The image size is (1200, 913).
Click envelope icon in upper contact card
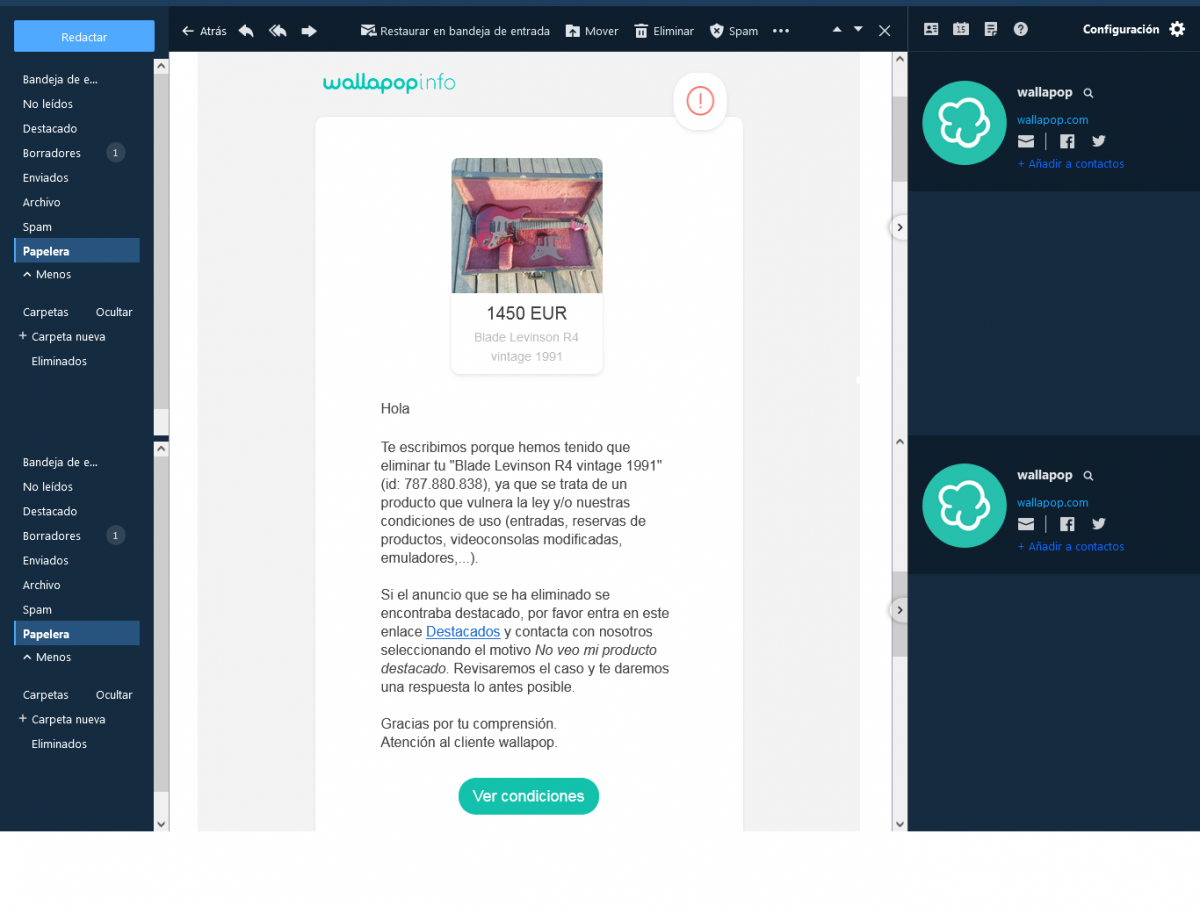pyautogui.click(x=1026, y=141)
